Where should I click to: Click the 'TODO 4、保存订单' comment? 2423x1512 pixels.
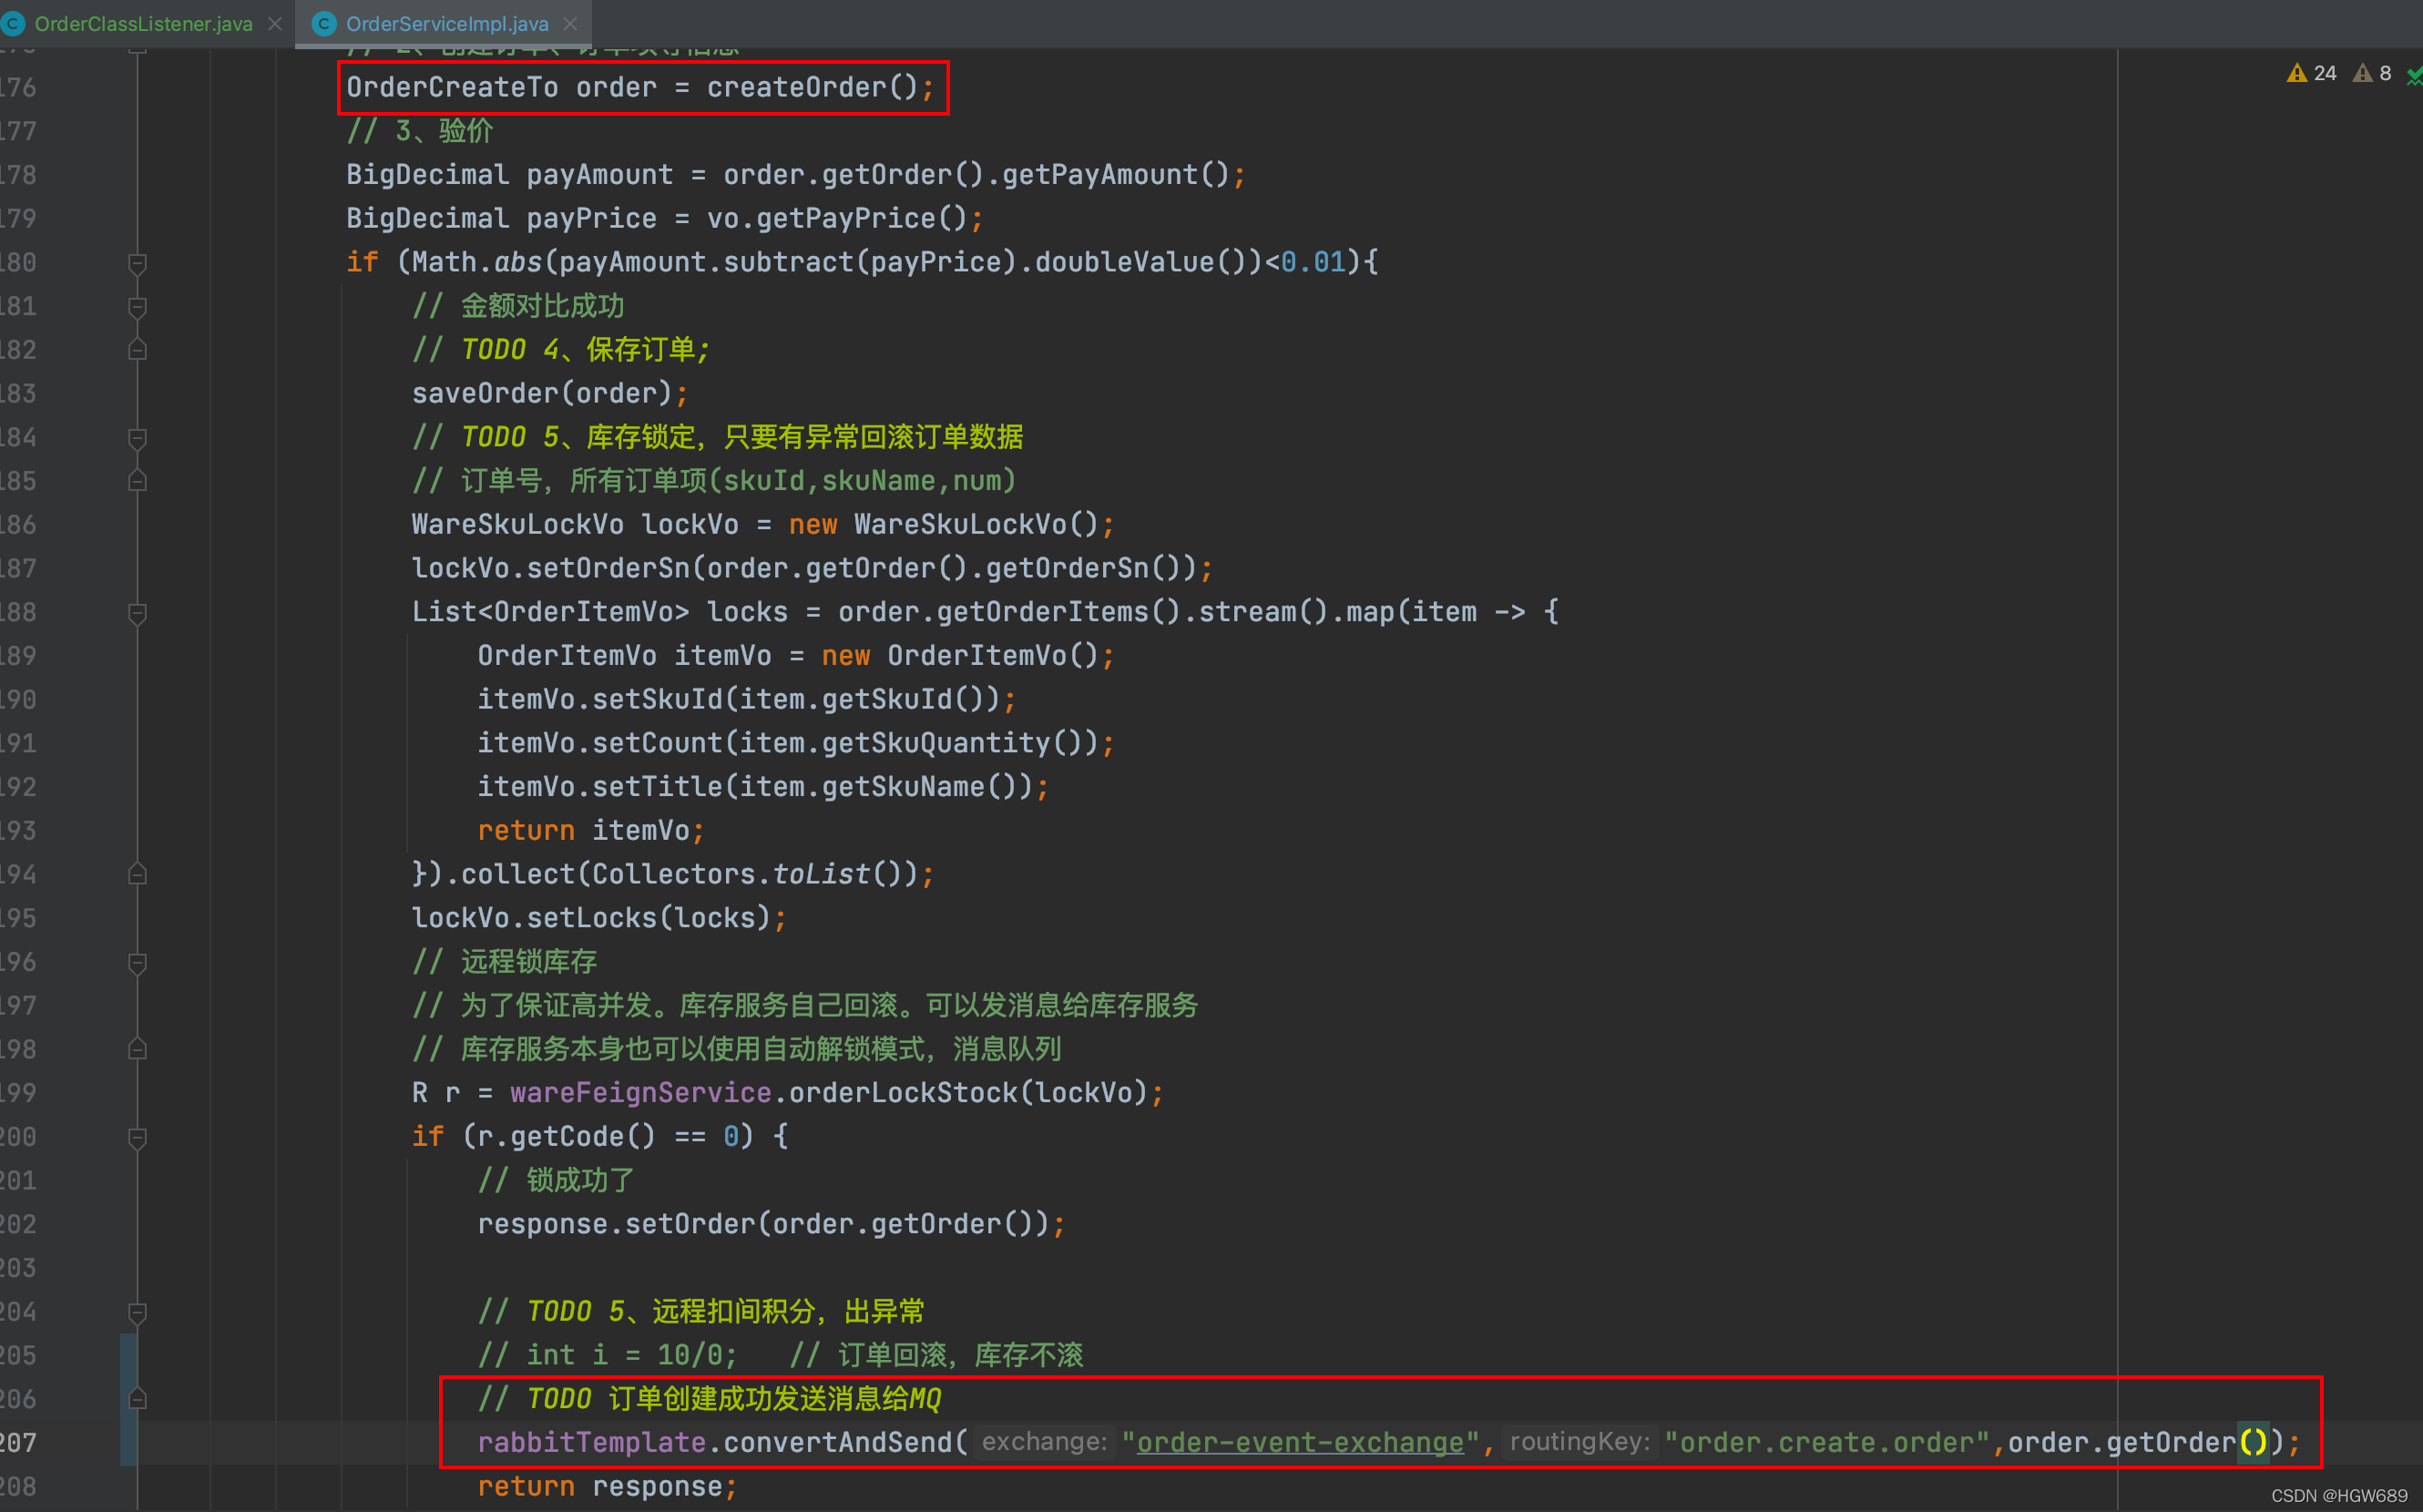click(561, 349)
